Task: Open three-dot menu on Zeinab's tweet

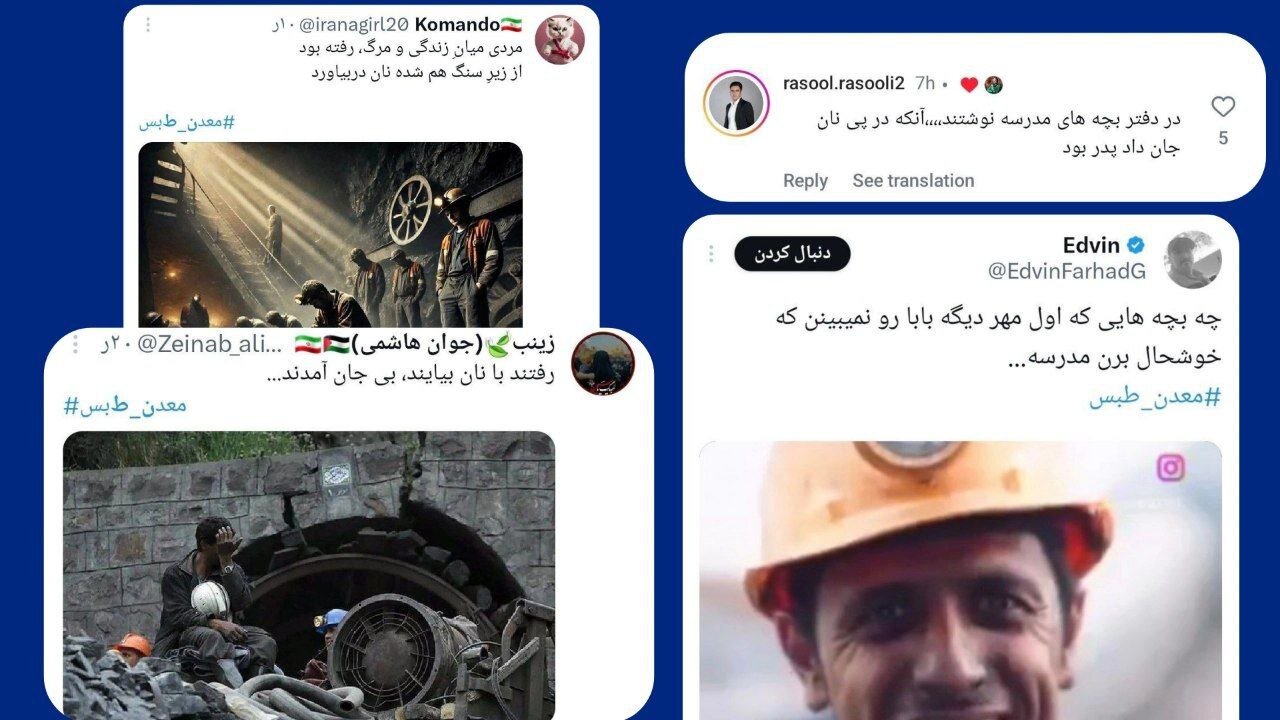Action: tap(75, 344)
